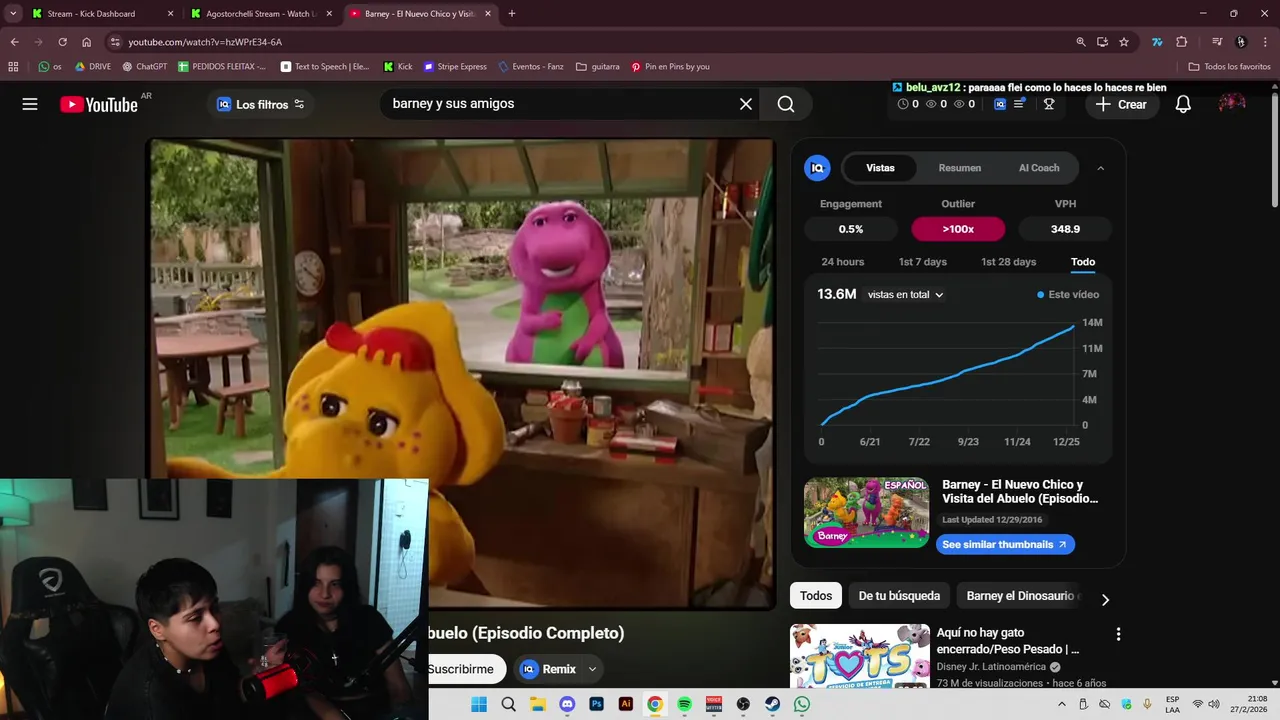Open the YouTube hamburger guide menu
Screen dimensions: 1280x720
[x=30, y=104]
